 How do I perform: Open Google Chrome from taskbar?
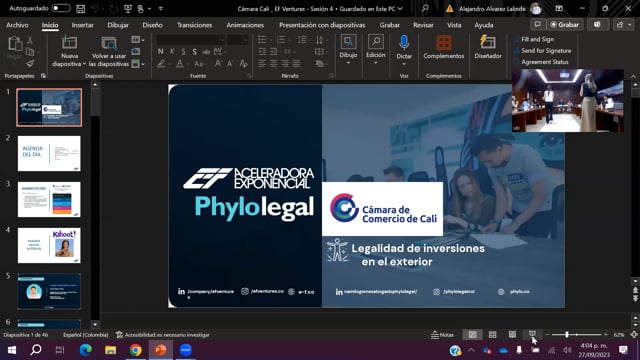(136, 350)
